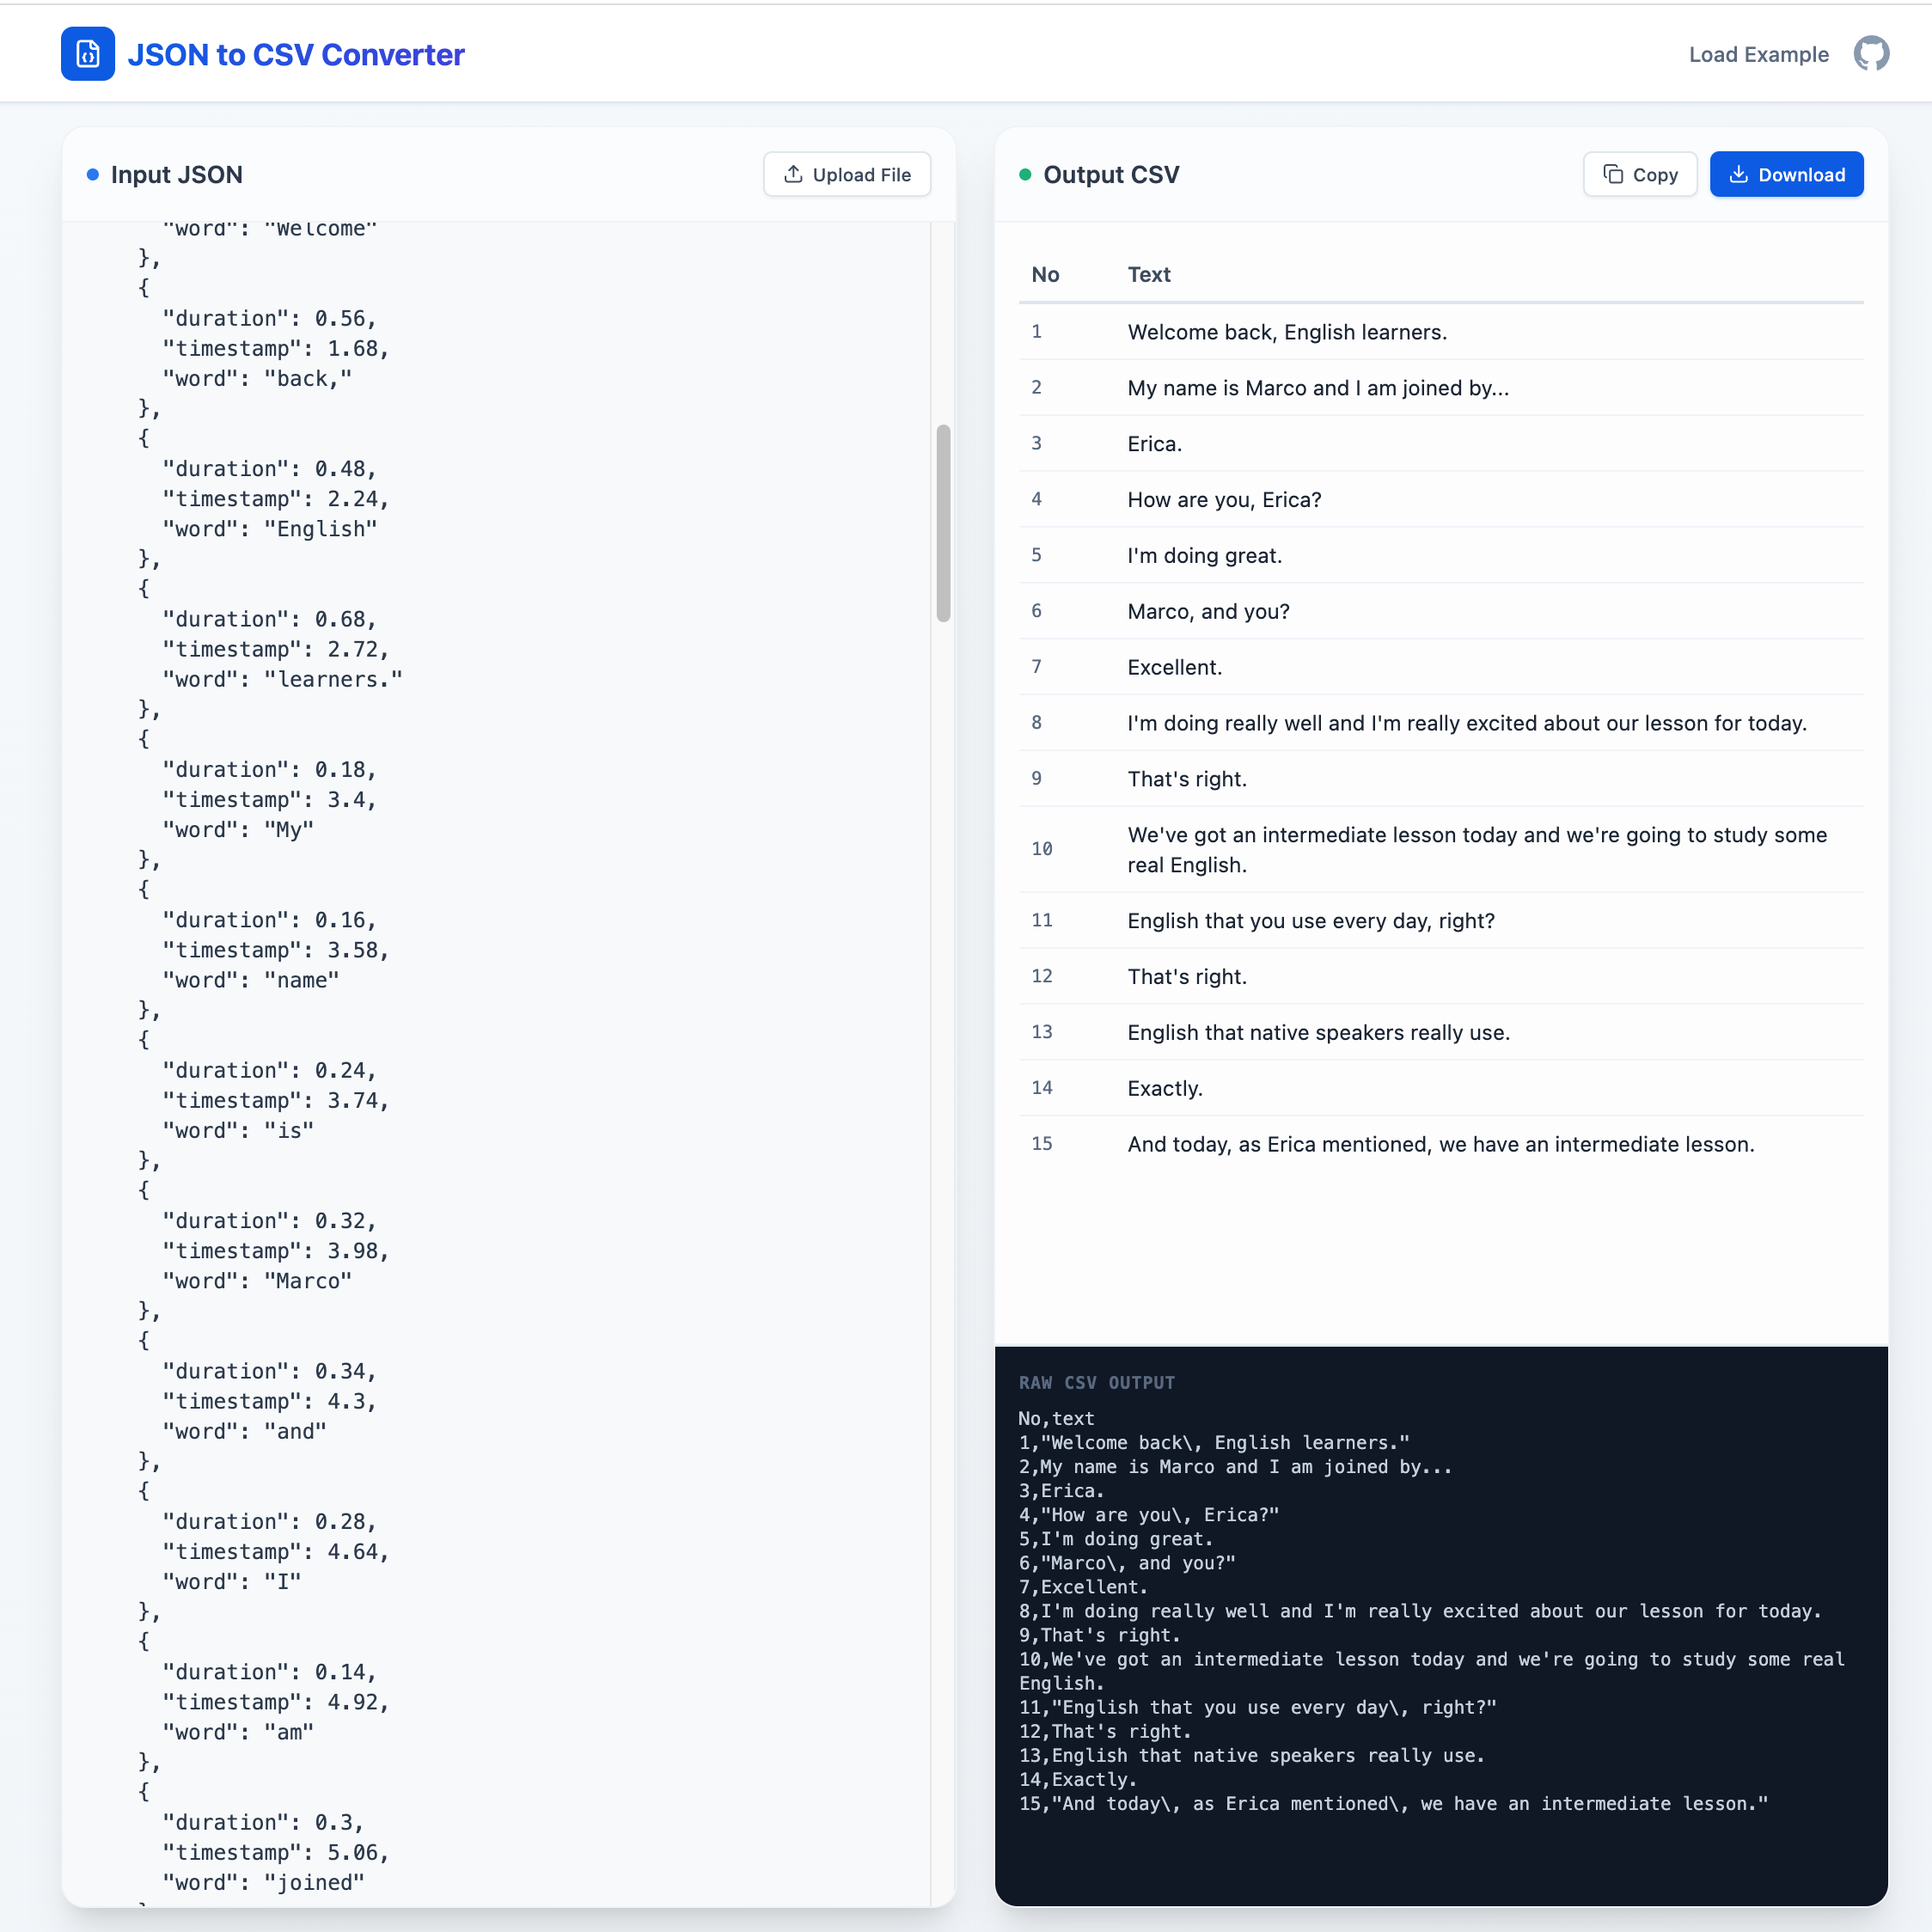Click the blue dot beside Input JSON
Viewport: 1932px width, 1932px height.
click(x=93, y=175)
